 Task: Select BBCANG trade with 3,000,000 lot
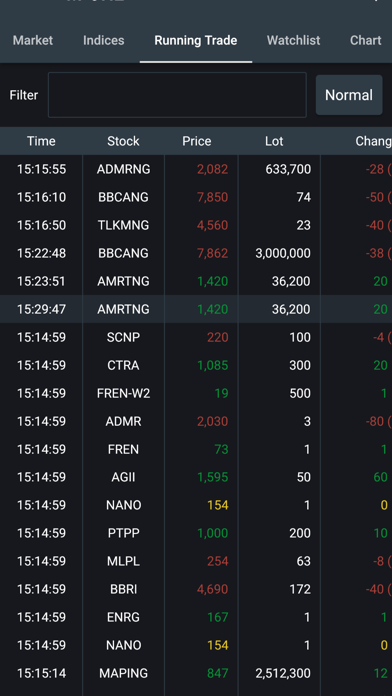tap(196, 253)
